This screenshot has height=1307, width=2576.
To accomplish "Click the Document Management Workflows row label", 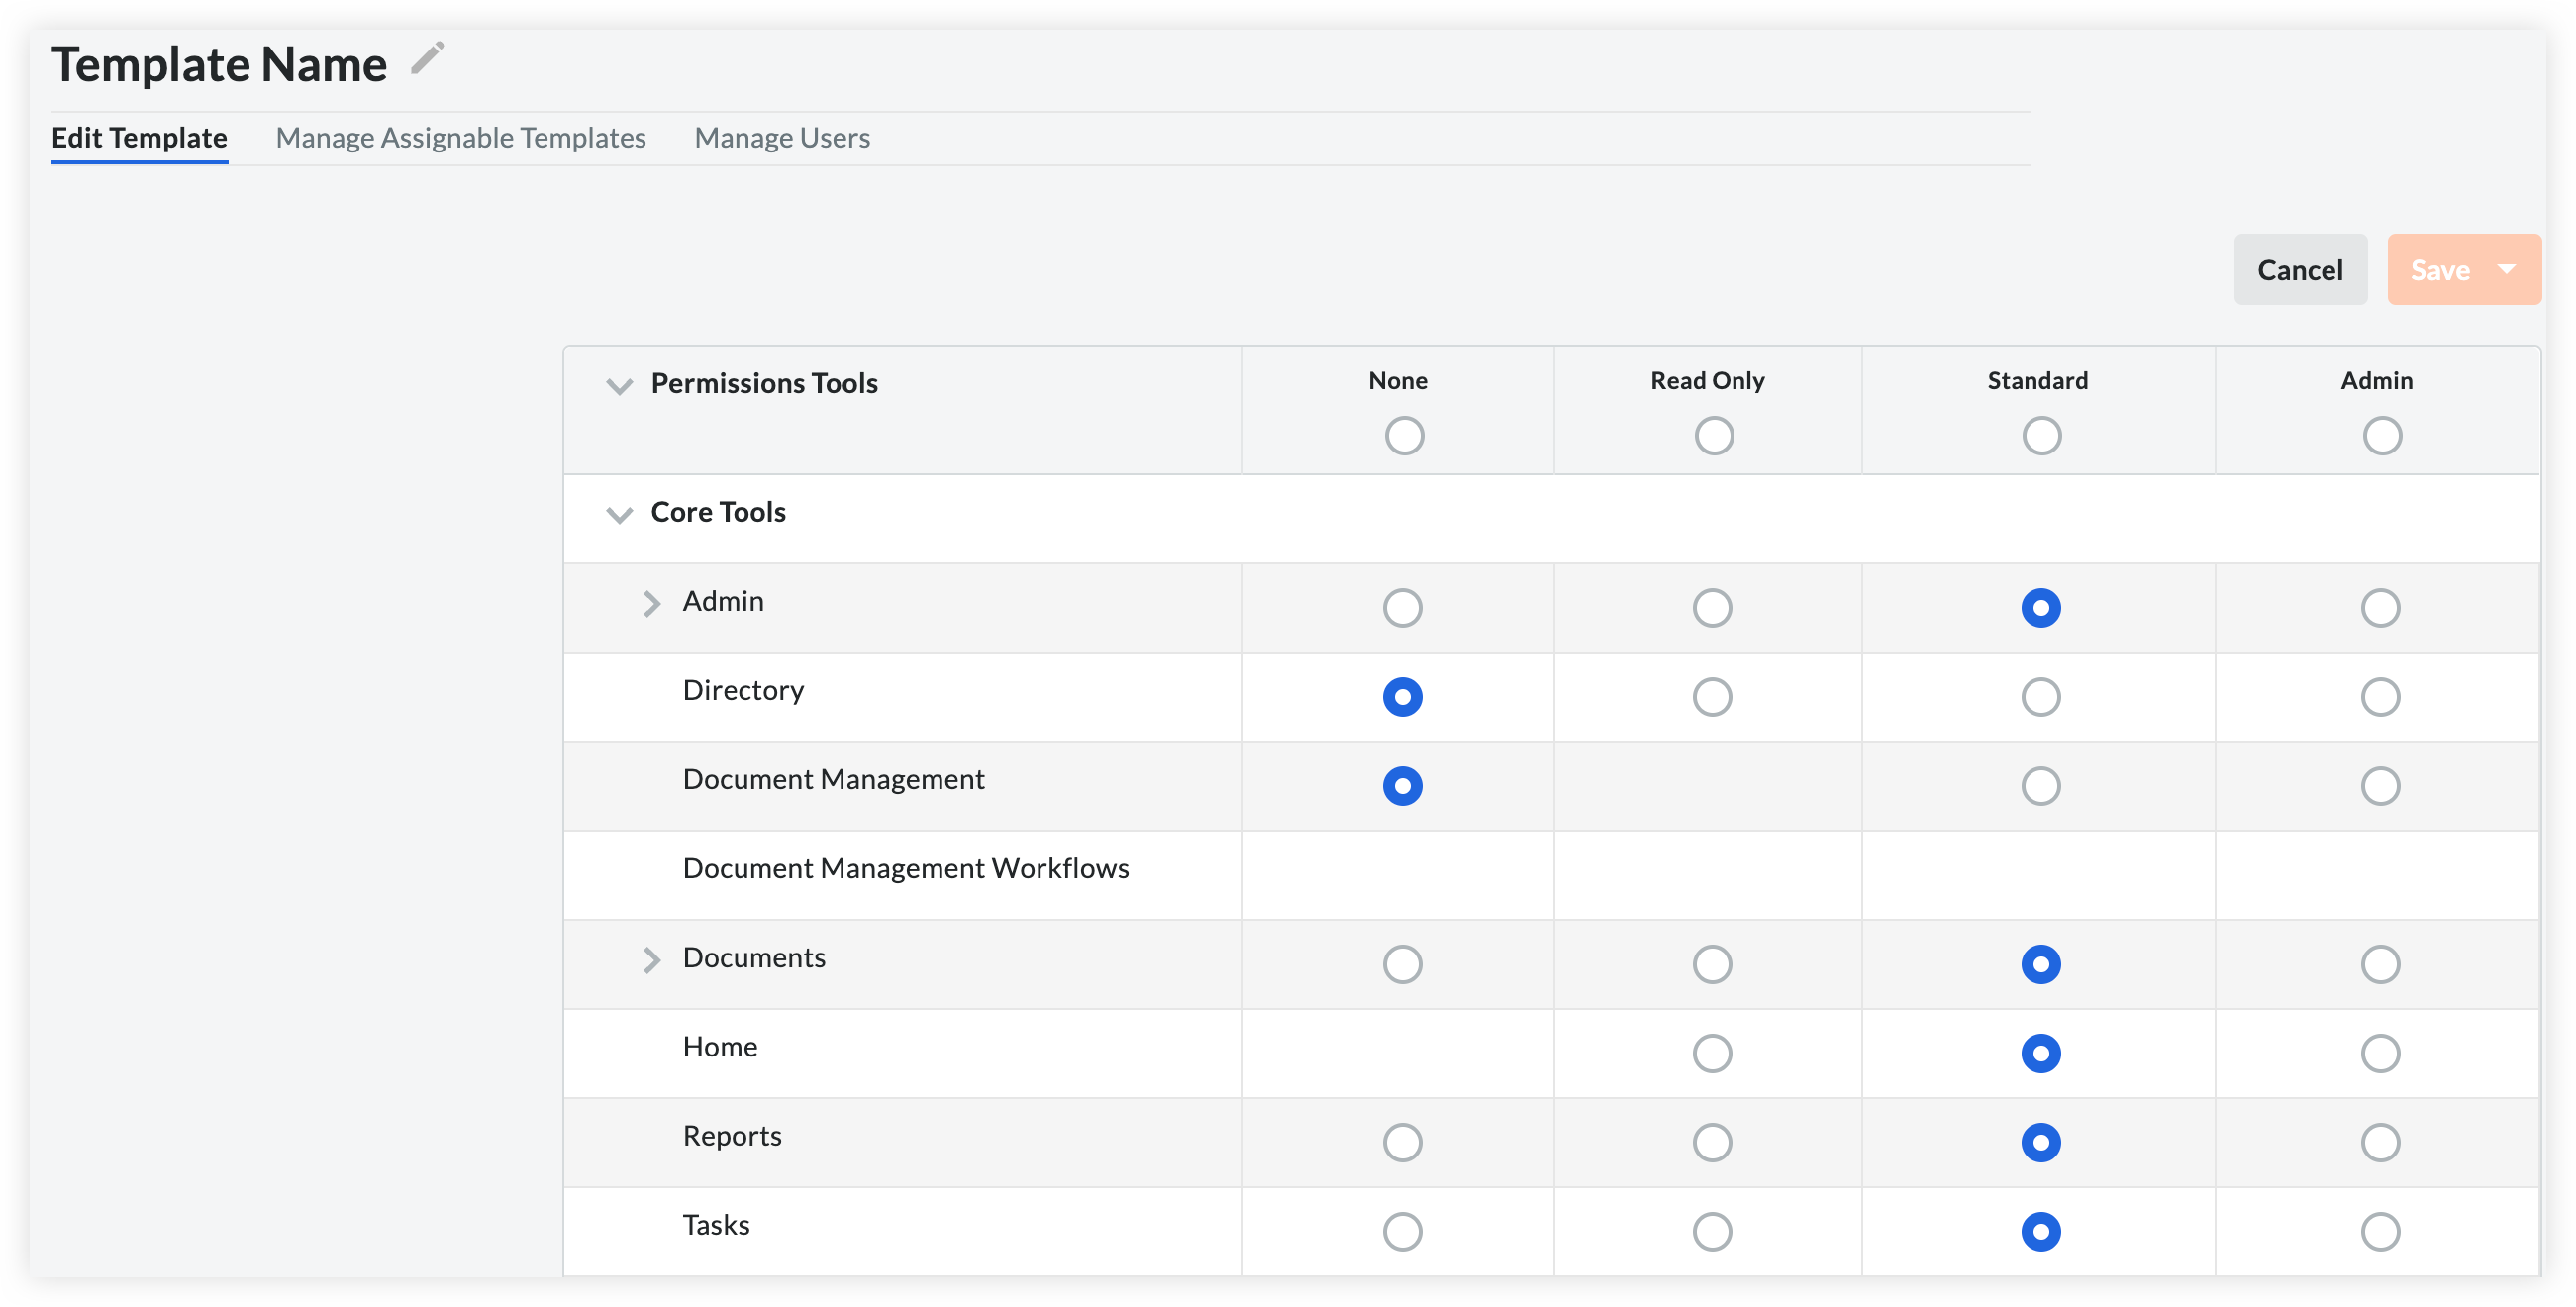I will click(x=905, y=867).
